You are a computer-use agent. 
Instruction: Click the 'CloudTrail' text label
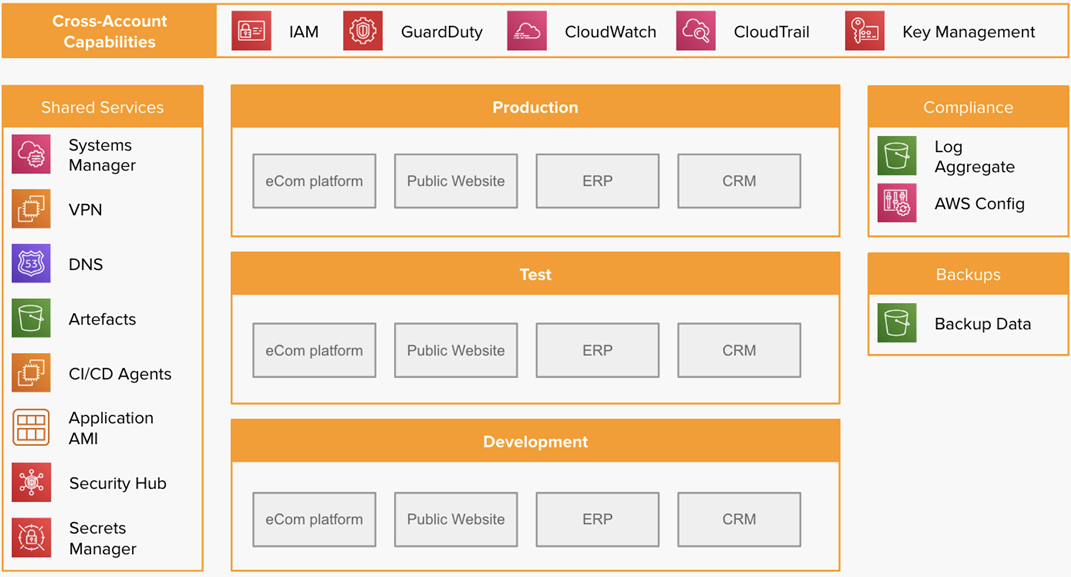point(772,32)
